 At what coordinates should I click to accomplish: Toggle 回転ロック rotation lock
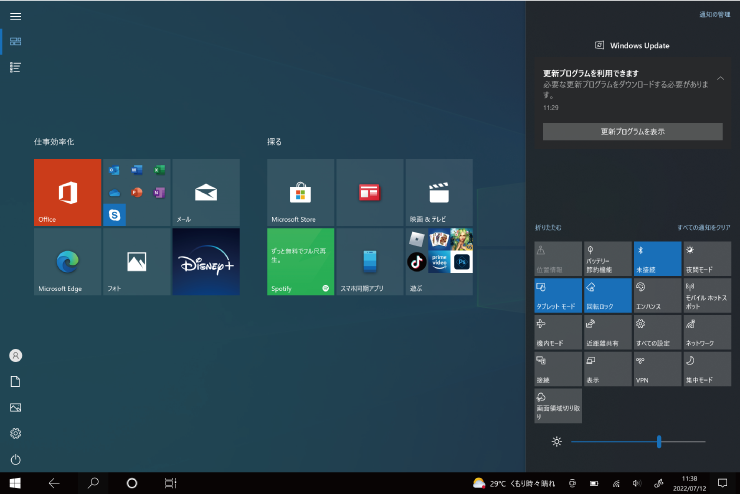[608, 296]
